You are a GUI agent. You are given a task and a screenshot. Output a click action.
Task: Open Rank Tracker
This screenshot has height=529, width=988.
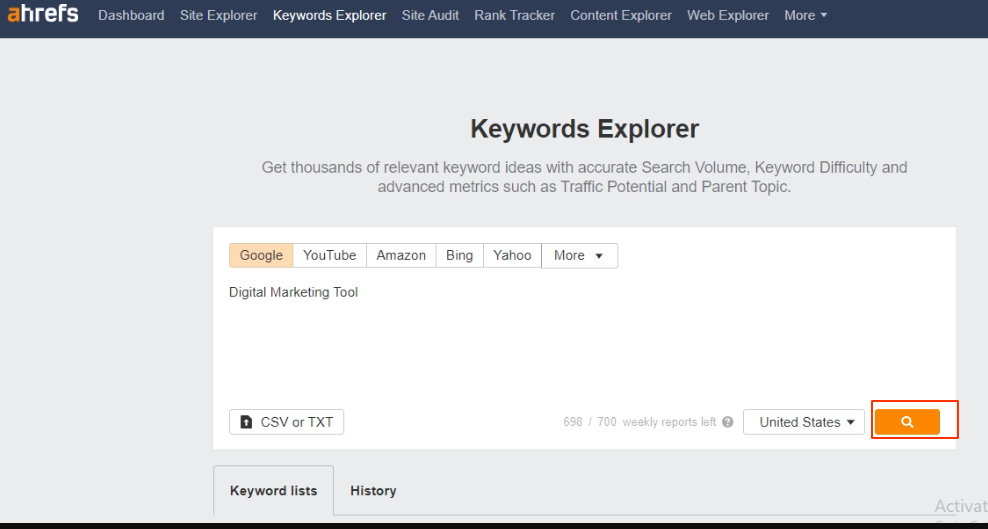click(515, 15)
